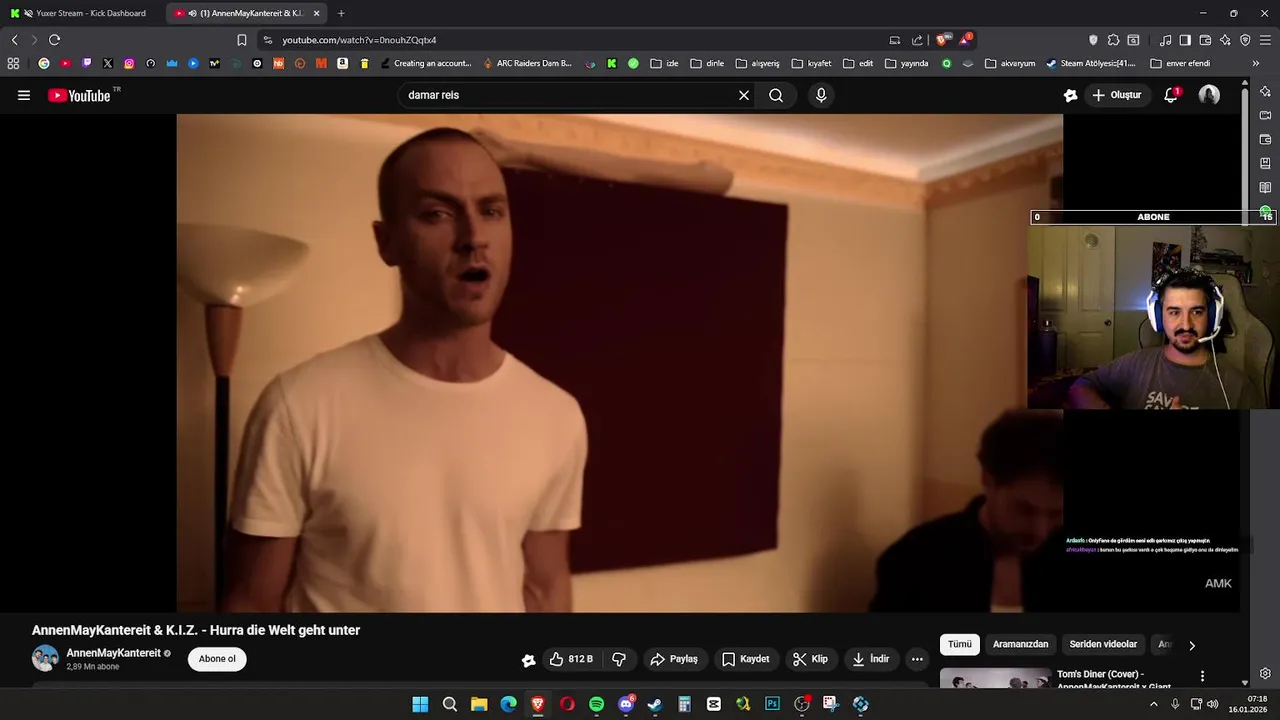Open more actions three-dot menu
The image size is (1280, 720).
click(917, 659)
